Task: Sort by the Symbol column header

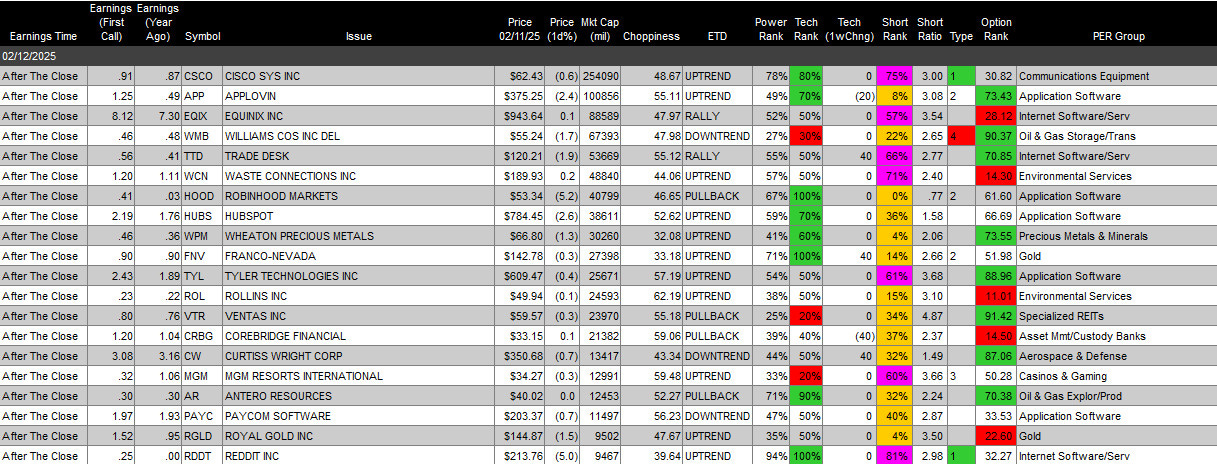Action: 203,36
